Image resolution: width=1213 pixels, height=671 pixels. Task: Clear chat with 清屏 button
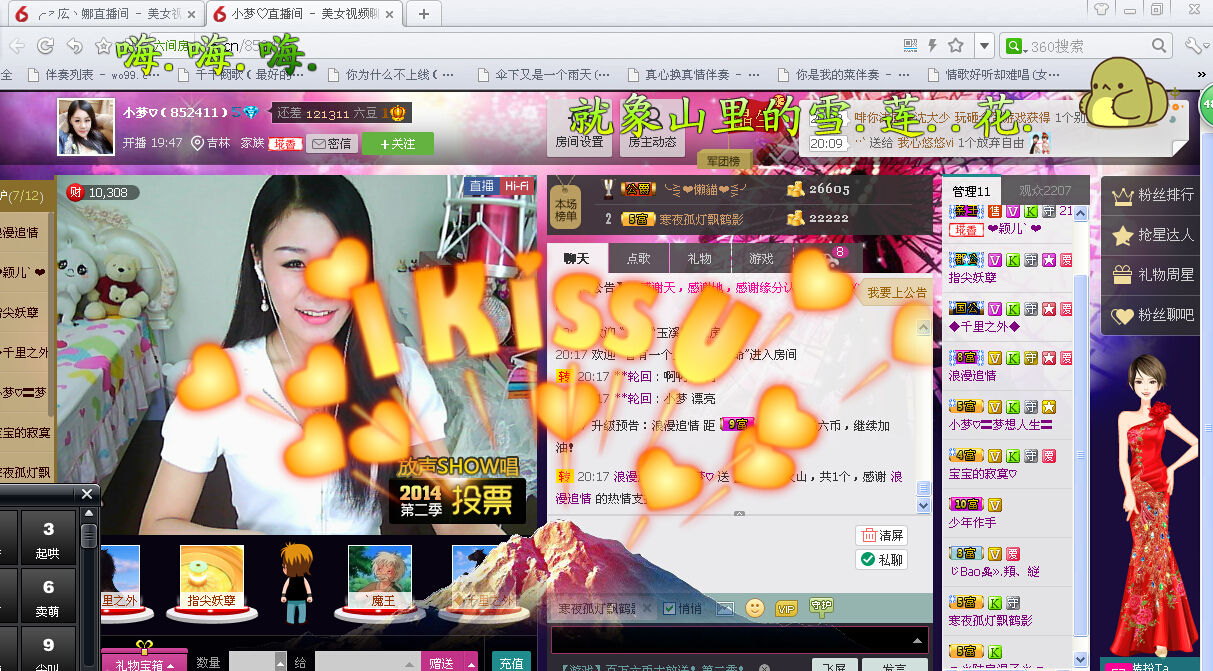[882, 536]
